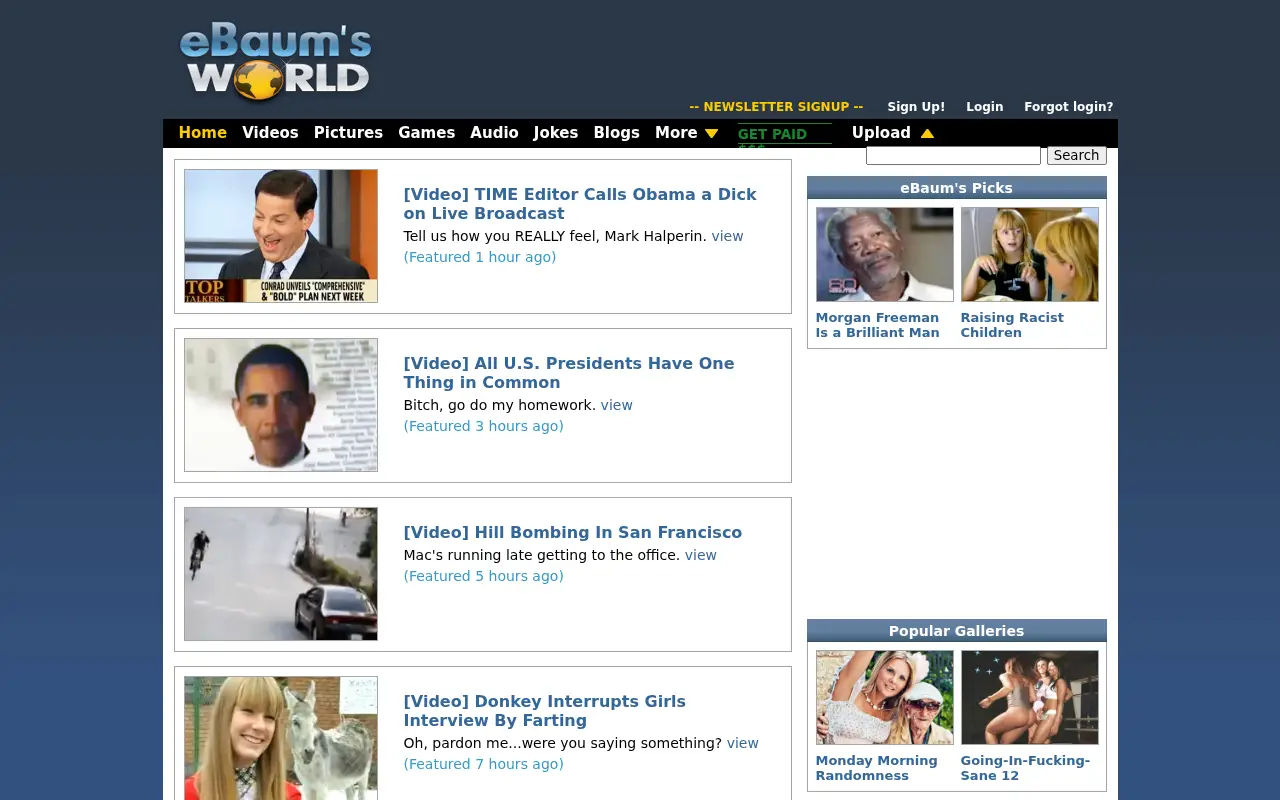Click the Sign Up! link
1280x800 pixels.
coord(916,107)
